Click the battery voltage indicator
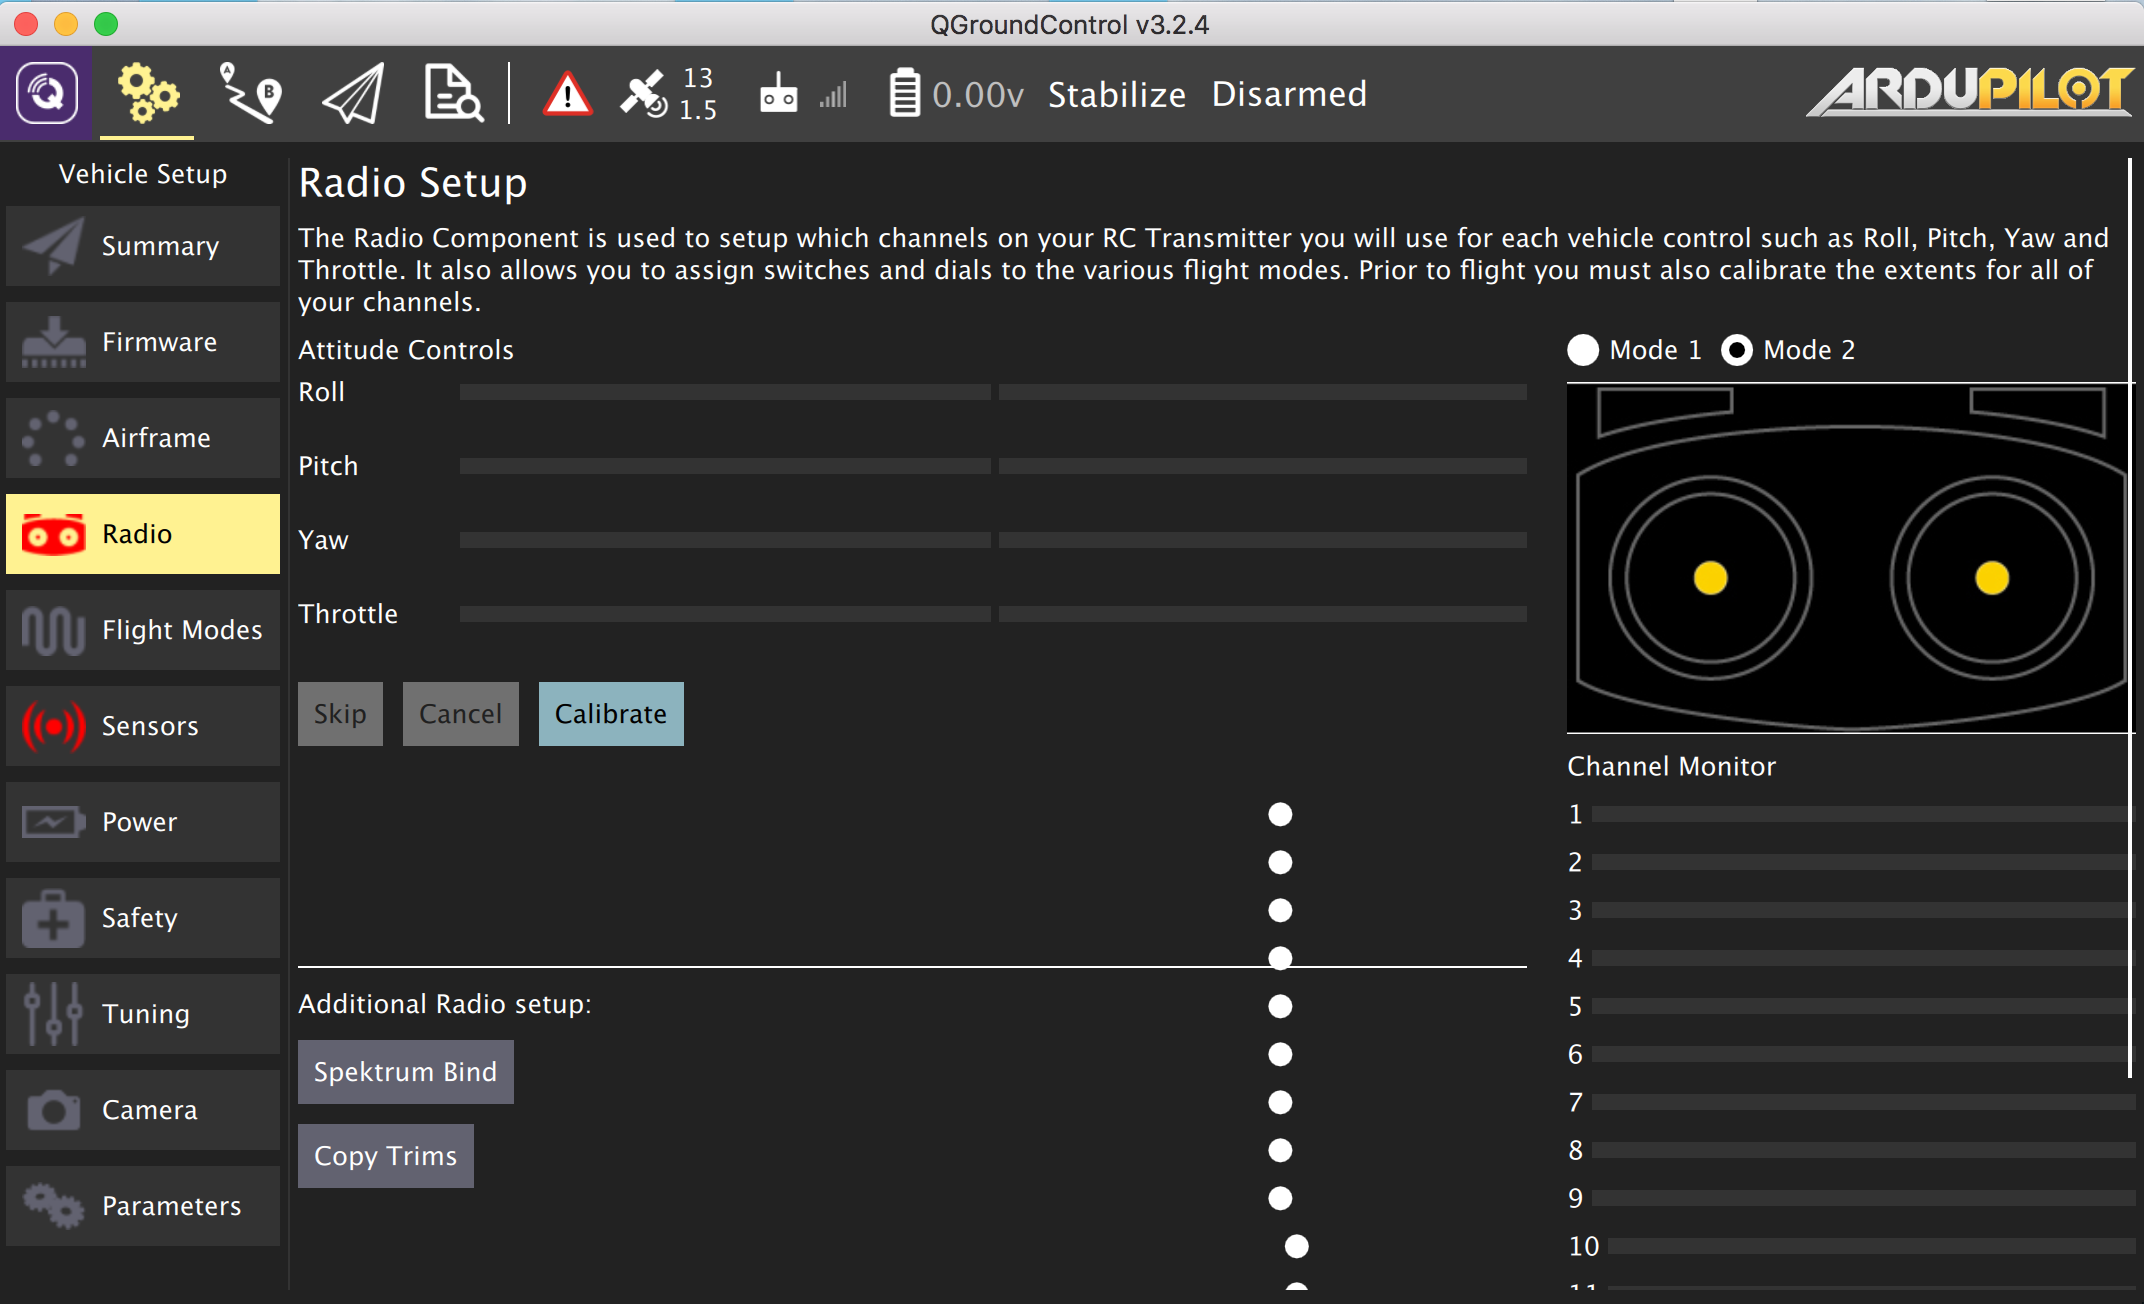The height and width of the screenshot is (1304, 2144). coord(955,94)
